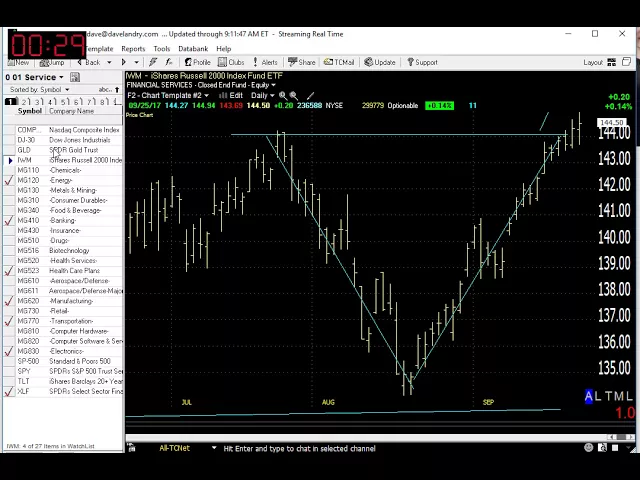Uncheck the flag for MG410 Banking
The width and height of the screenshot is (640, 480).
tap(9, 220)
